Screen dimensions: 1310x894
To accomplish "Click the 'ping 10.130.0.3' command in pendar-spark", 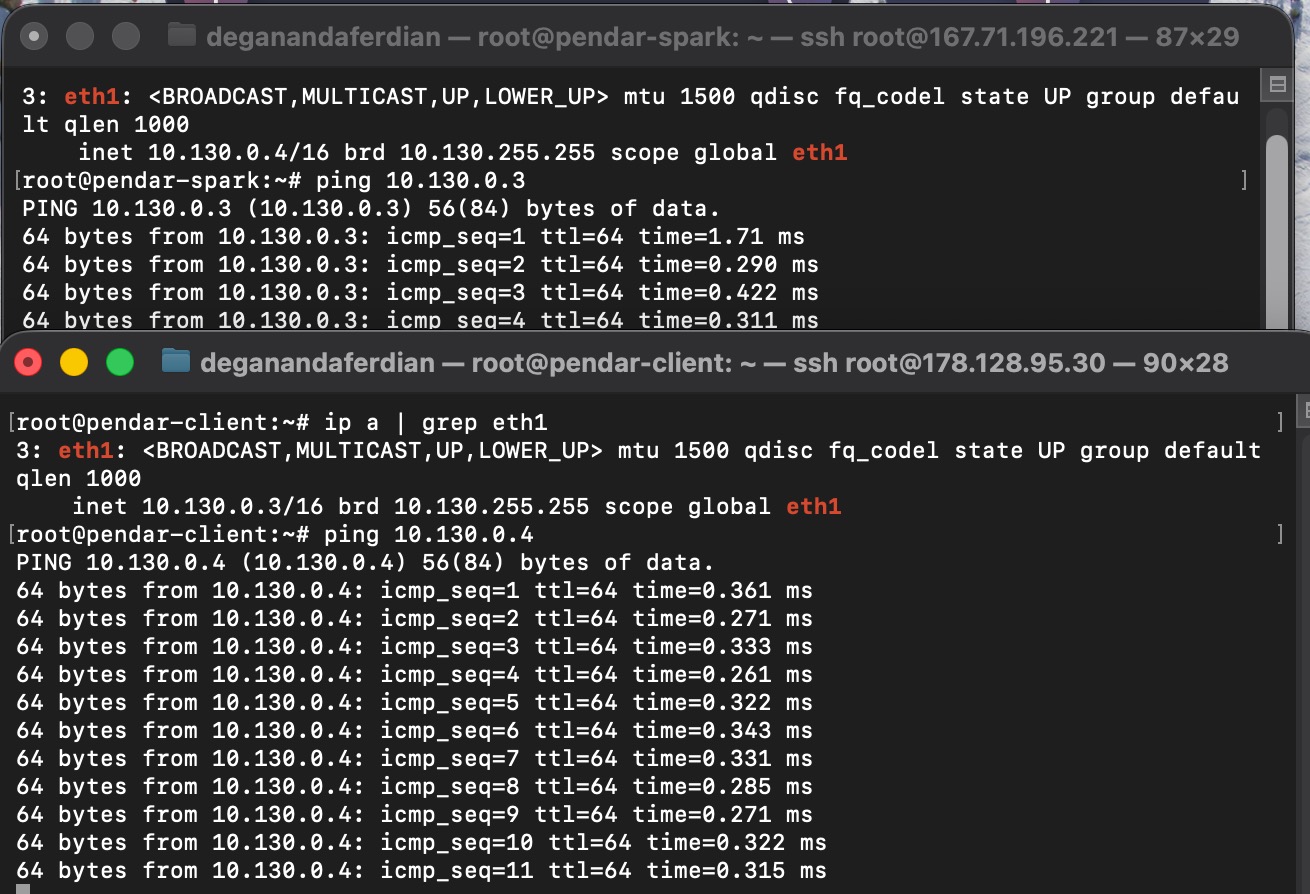I will (x=420, y=181).
